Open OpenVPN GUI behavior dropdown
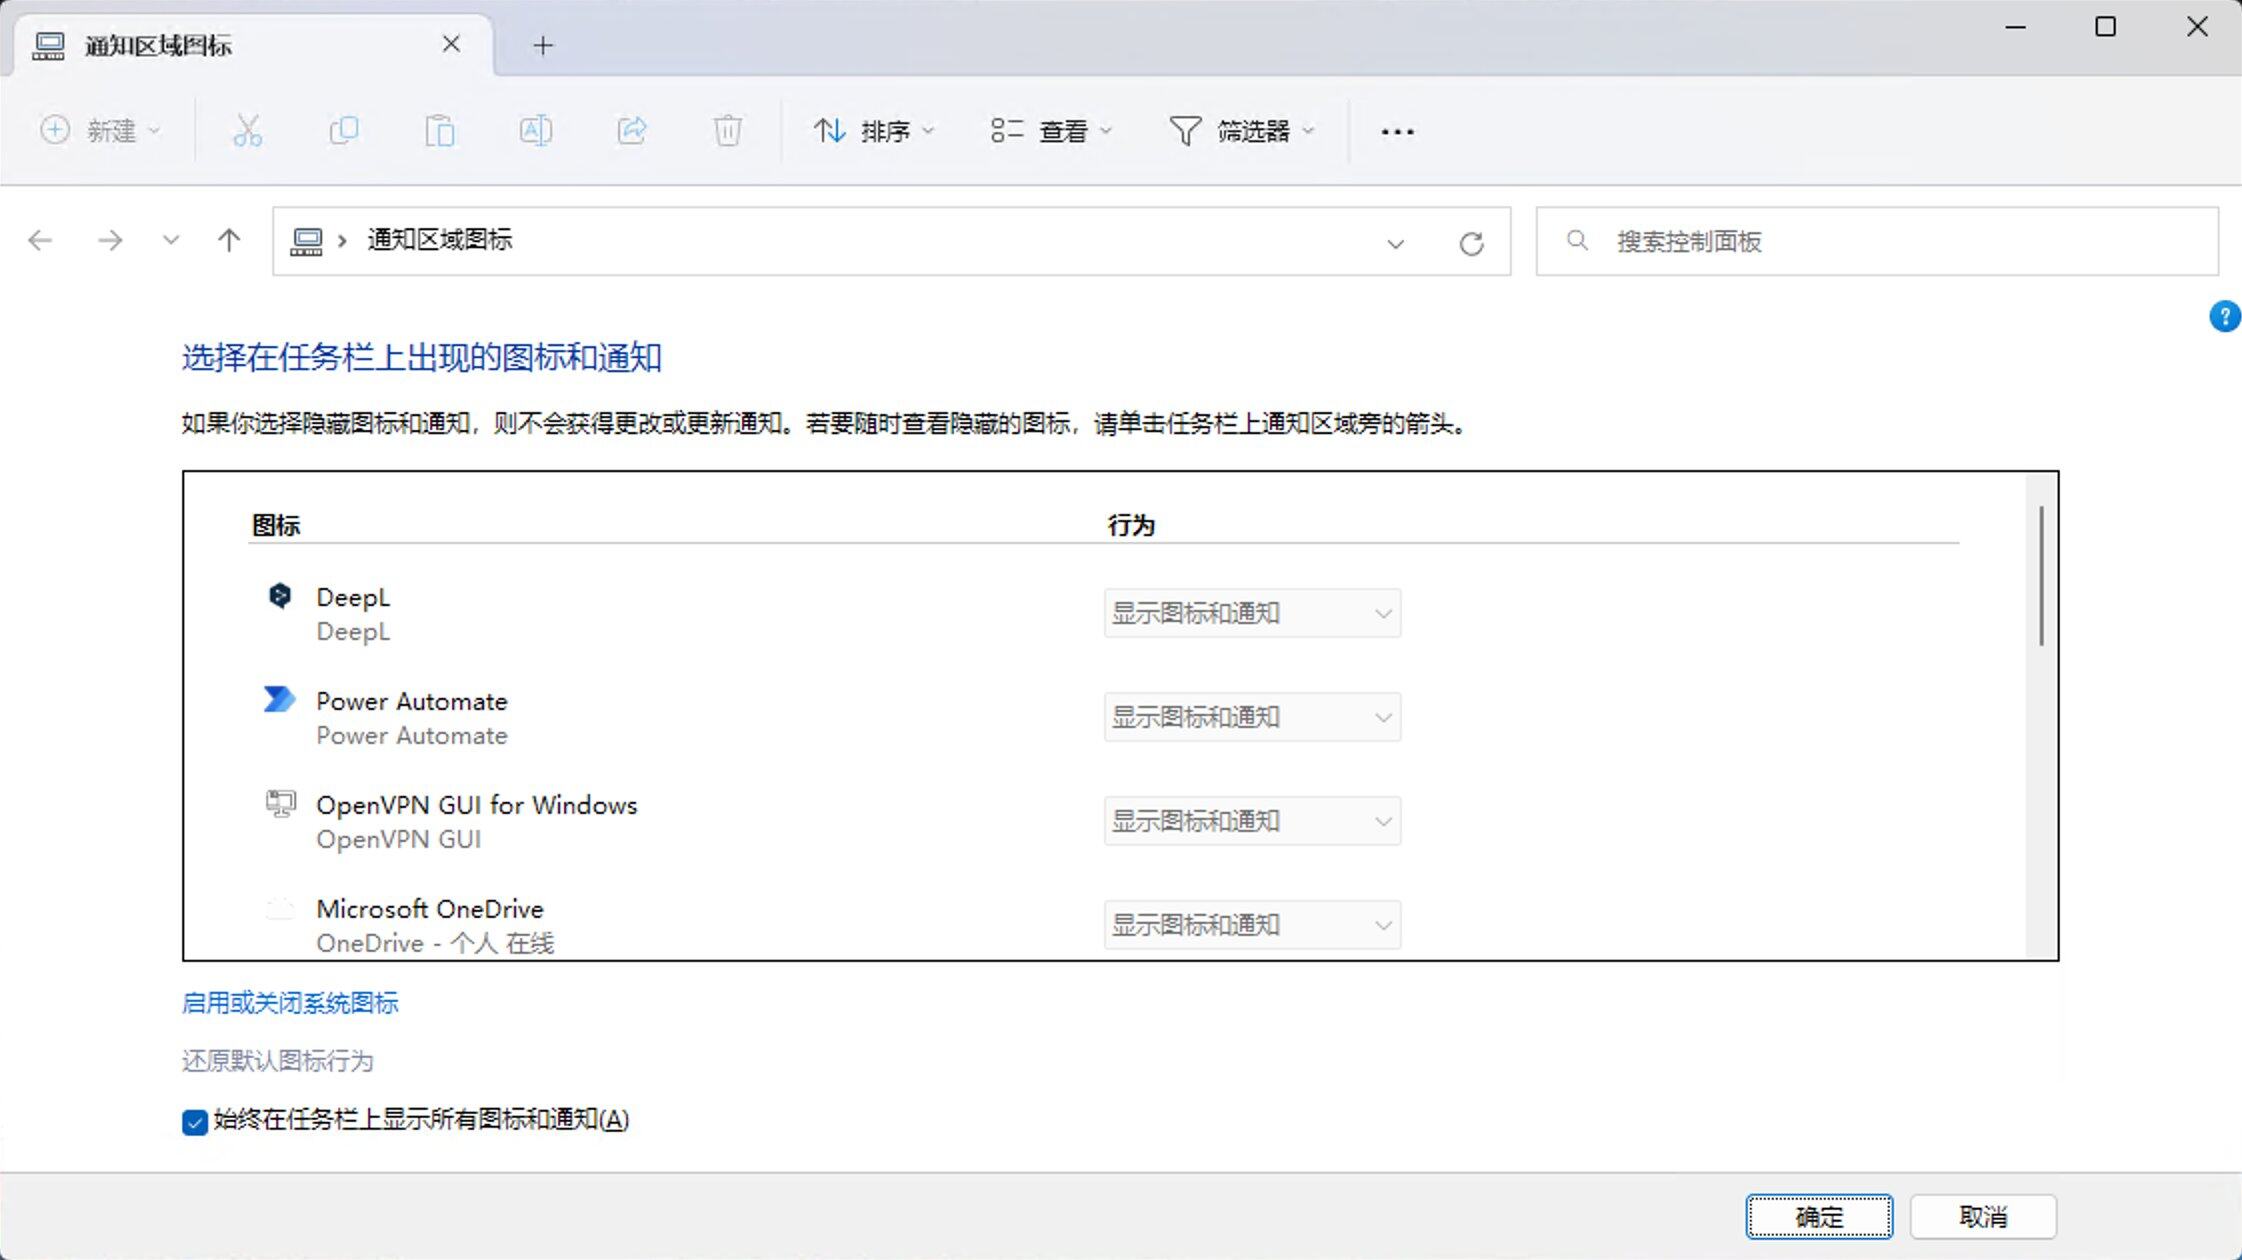2242x1260 pixels. pyautogui.click(x=1252, y=821)
